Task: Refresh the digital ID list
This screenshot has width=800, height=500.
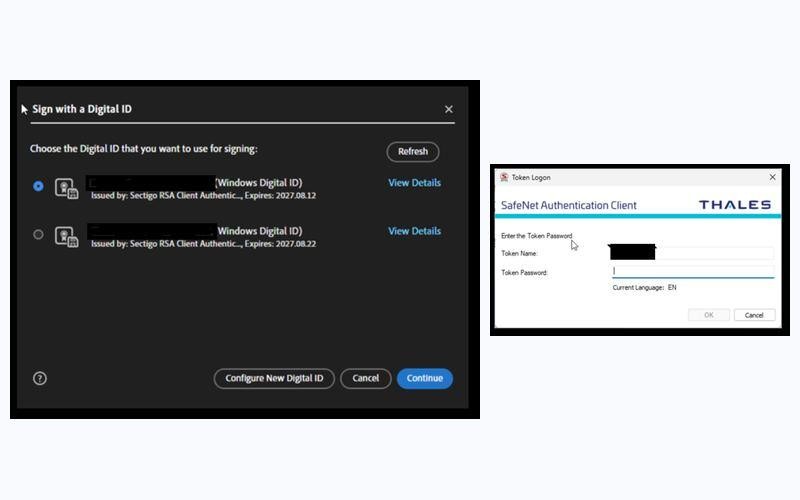Action: (x=413, y=152)
